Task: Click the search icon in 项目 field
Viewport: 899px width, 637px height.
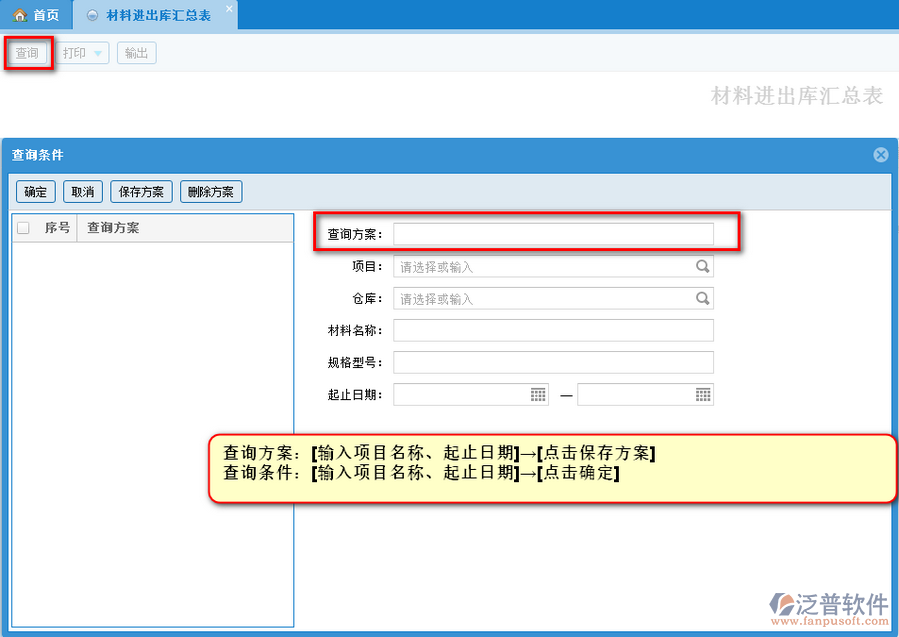Action: (703, 267)
